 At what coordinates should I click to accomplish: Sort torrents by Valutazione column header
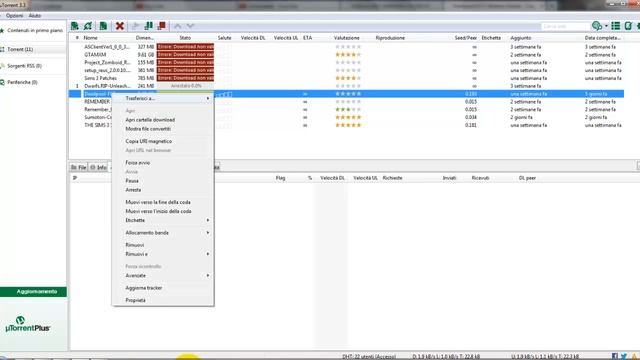347,38
